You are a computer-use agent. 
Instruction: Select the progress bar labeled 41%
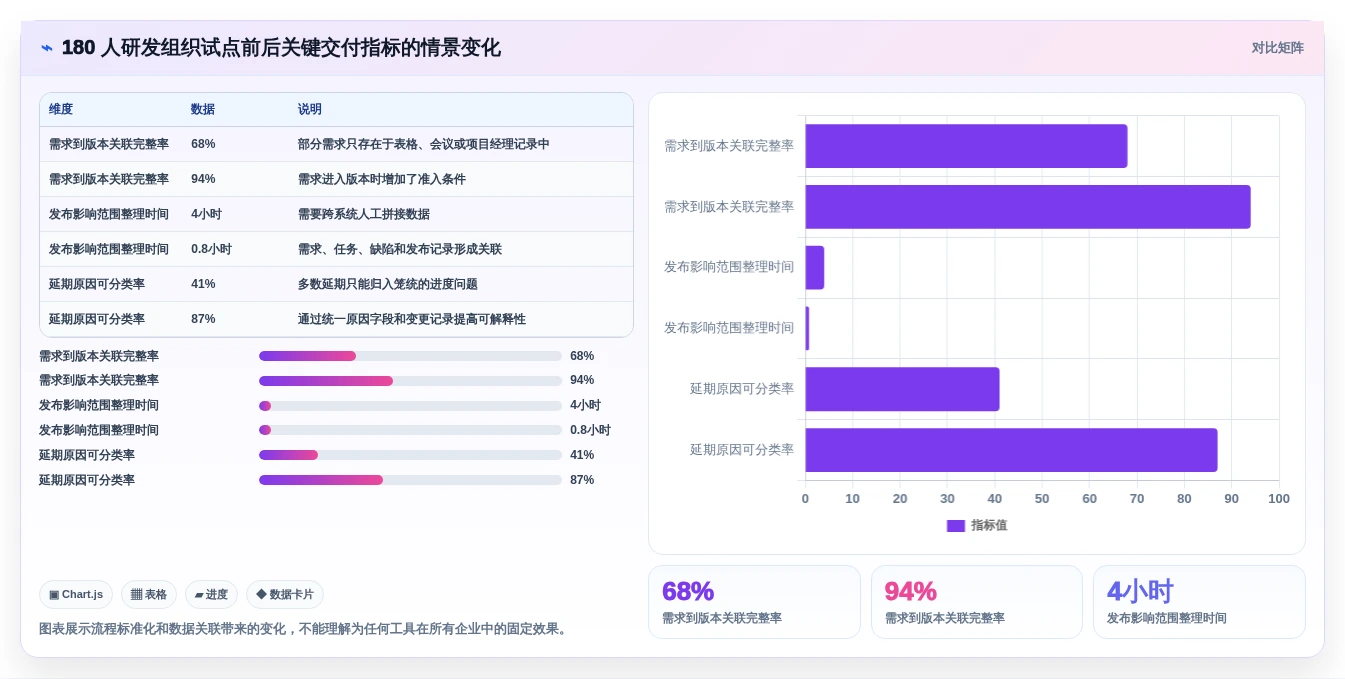410,455
